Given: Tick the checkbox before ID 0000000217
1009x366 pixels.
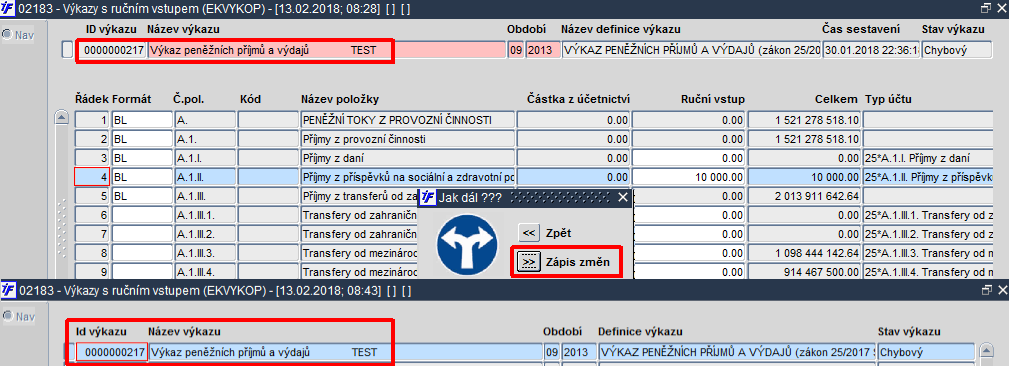Looking at the screenshot, I should coord(68,50).
